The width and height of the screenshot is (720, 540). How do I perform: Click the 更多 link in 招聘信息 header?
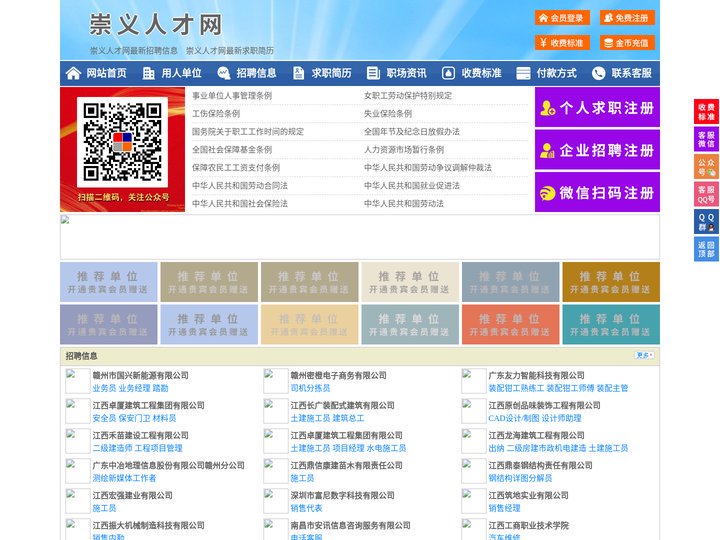(x=644, y=355)
